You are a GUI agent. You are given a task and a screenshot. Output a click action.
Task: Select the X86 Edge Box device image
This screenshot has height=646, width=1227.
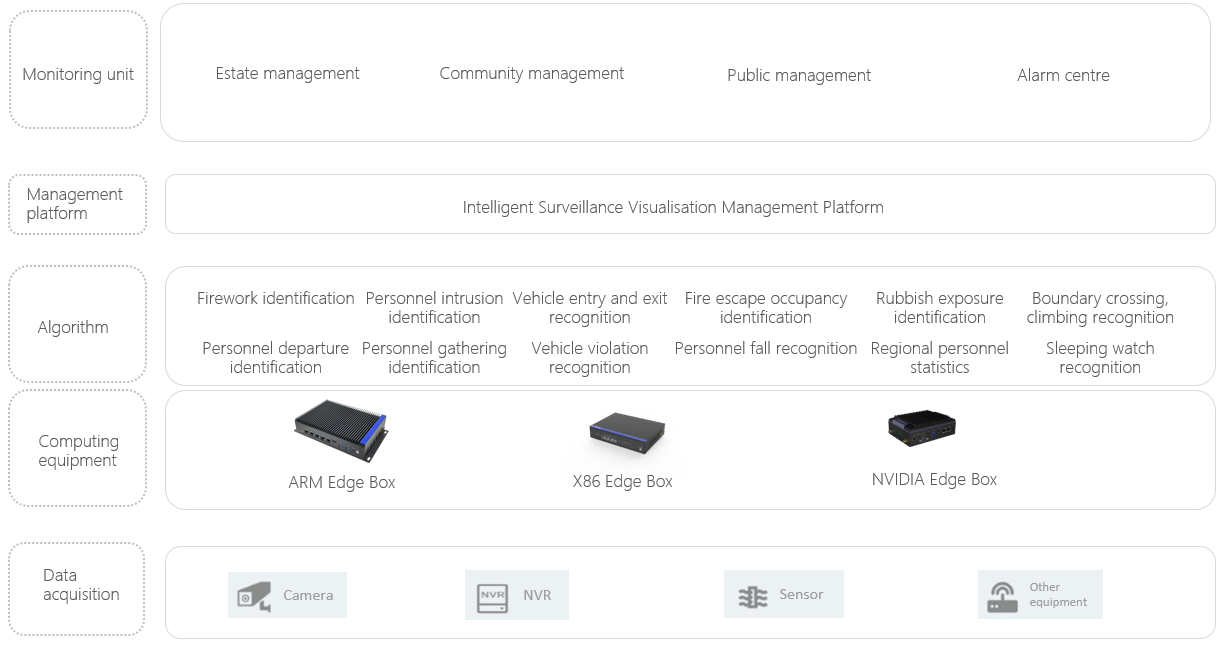[x=627, y=434]
